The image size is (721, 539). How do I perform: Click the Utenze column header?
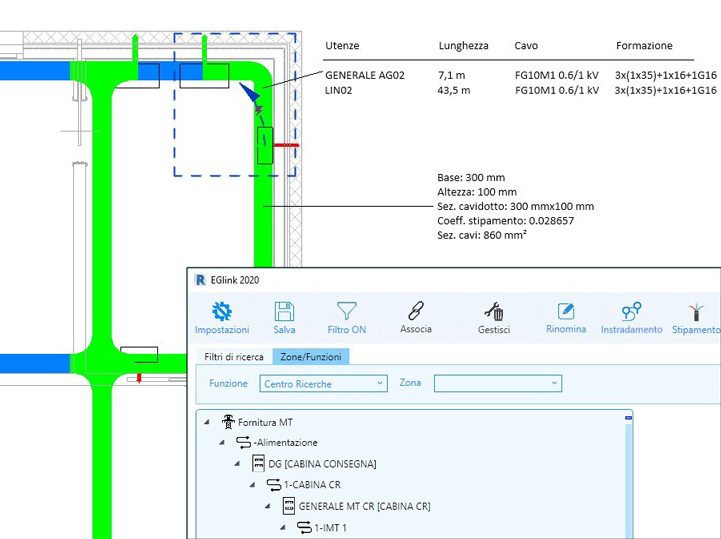[342, 46]
